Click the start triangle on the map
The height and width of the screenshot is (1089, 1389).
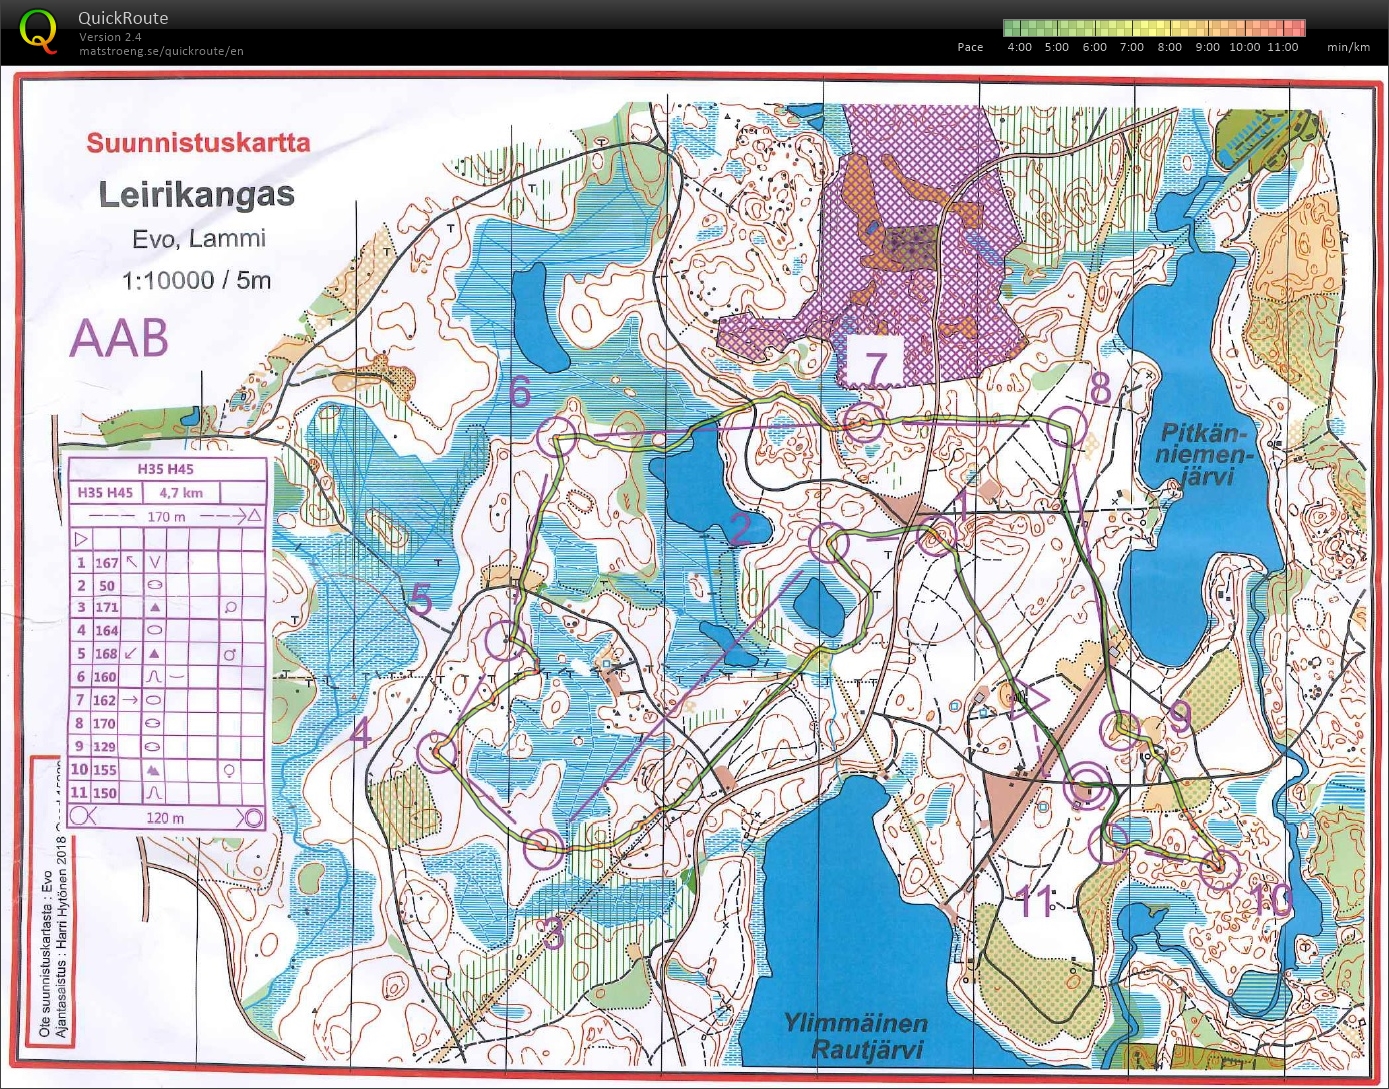click(1028, 701)
